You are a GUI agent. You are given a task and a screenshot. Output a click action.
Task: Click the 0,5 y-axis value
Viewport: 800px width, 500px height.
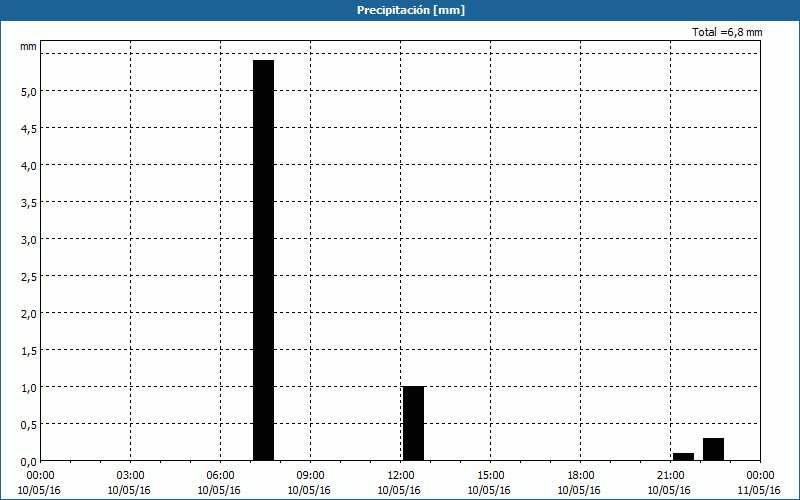[29, 425]
